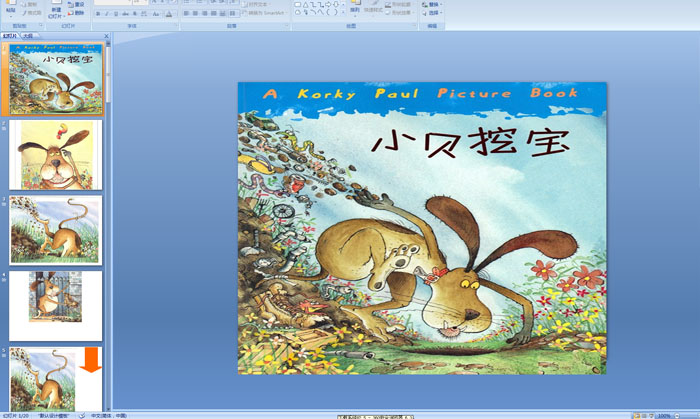The width and height of the screenshot is (700, 419).
Task: Click the language indicator in status bar
Action: pos(109,415)
